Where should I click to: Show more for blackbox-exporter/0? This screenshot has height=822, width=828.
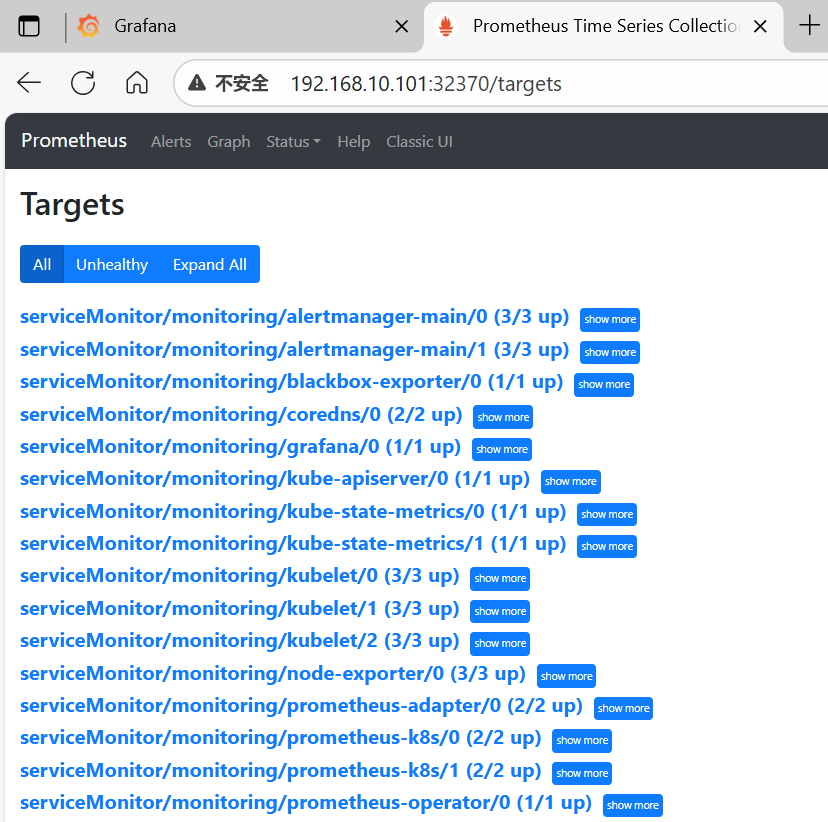604,384
